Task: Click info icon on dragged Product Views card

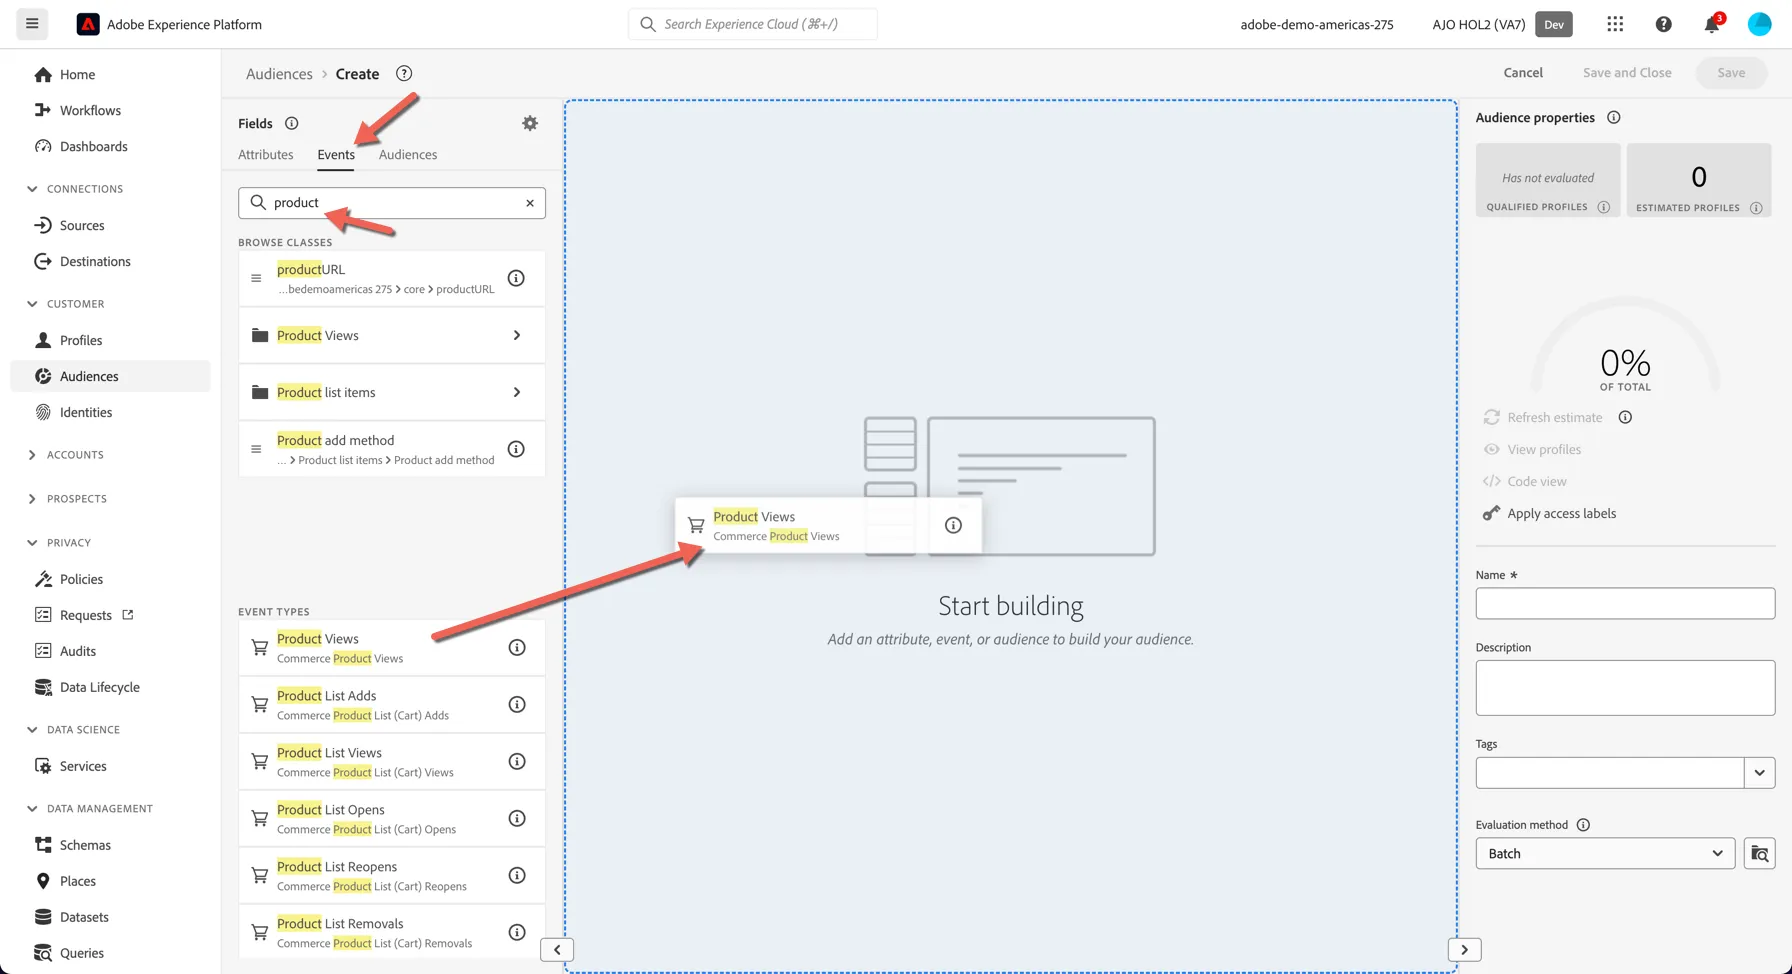Action: coord(953,525)
